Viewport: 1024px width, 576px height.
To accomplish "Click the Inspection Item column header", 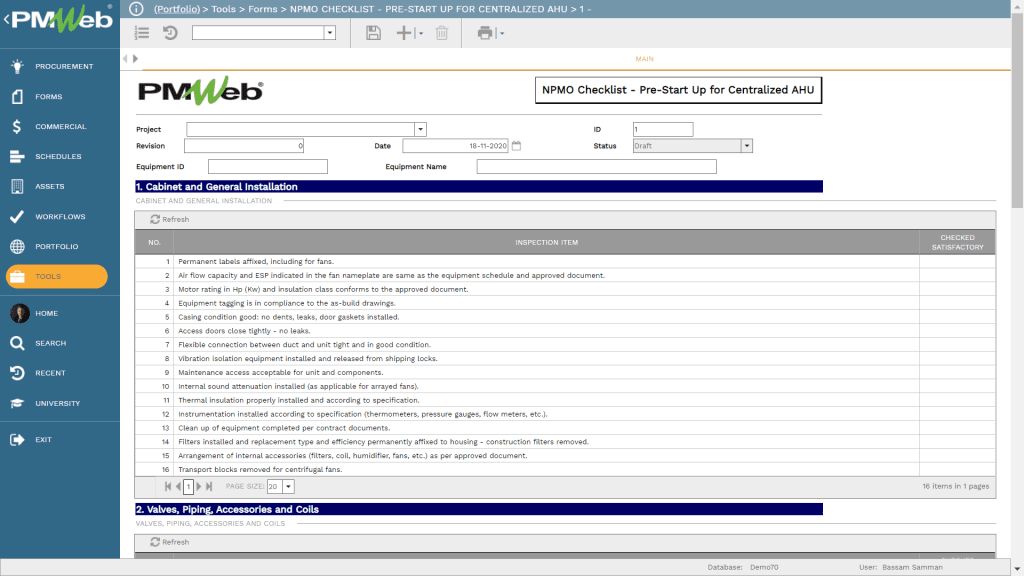I will click(x=547, y=242).
